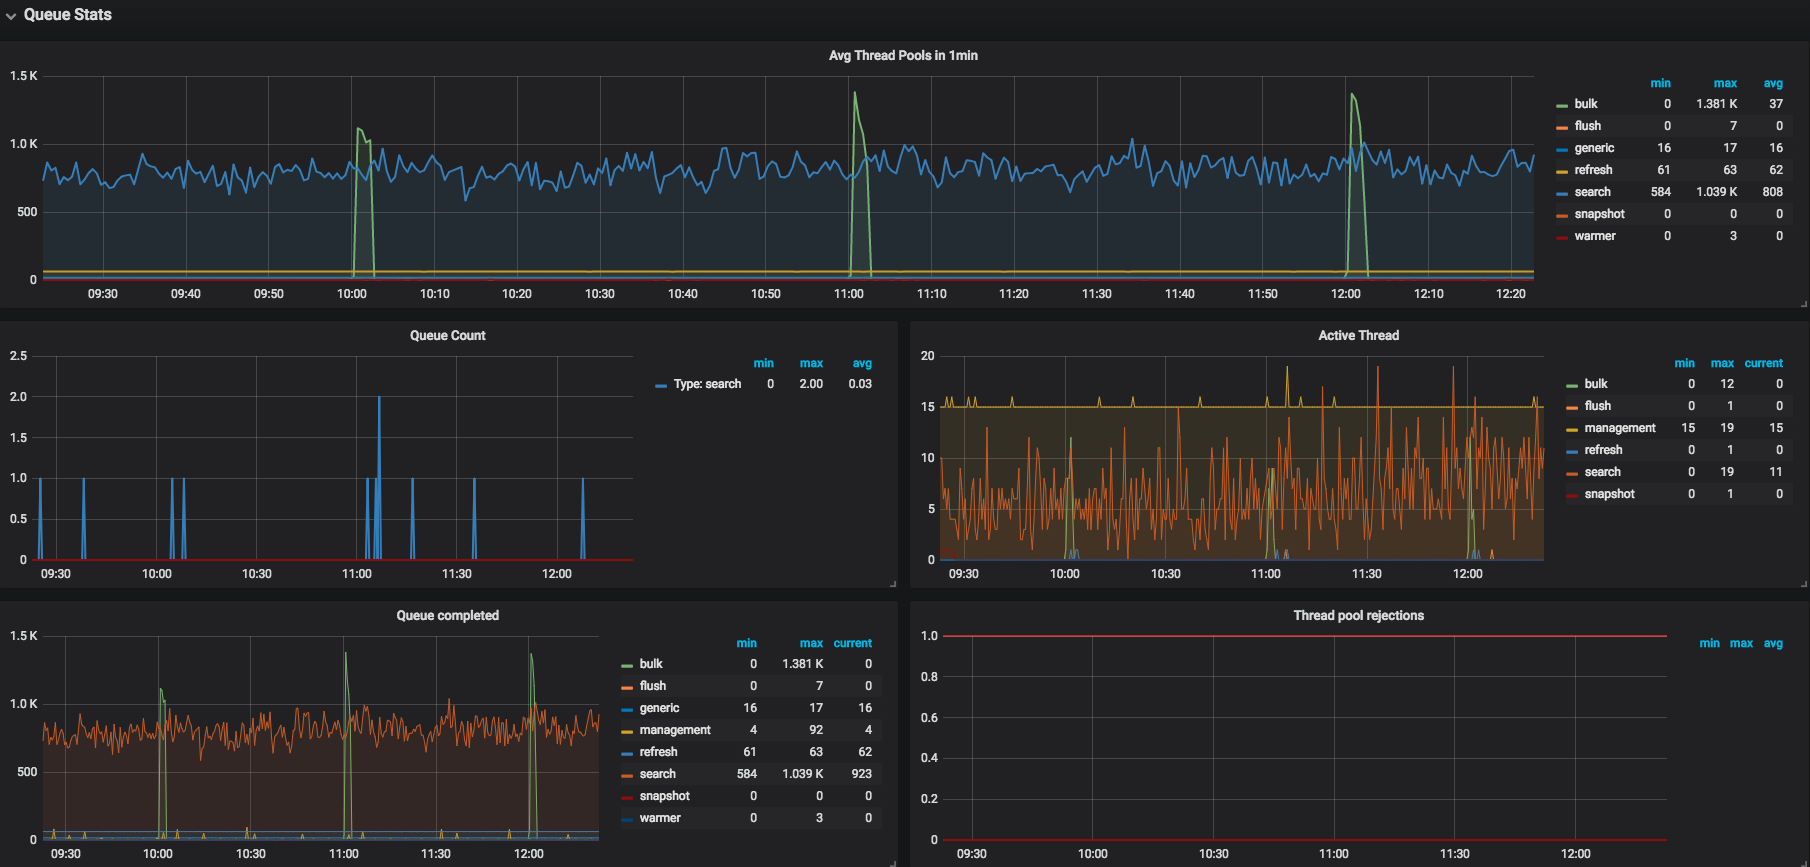Click bulk color line icon in Avg Thread Pools legend
1810x867 pixels.
1562,105
